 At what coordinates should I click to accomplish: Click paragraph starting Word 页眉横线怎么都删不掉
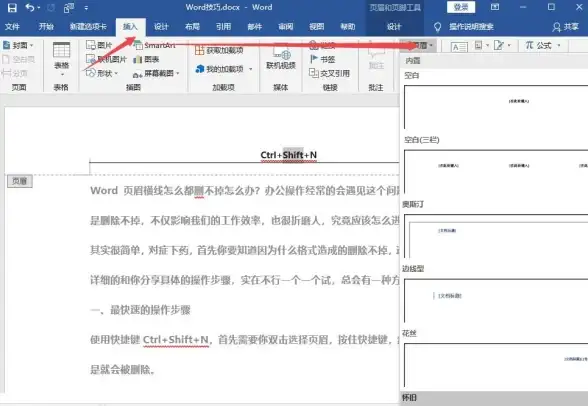tap(244, 191)
